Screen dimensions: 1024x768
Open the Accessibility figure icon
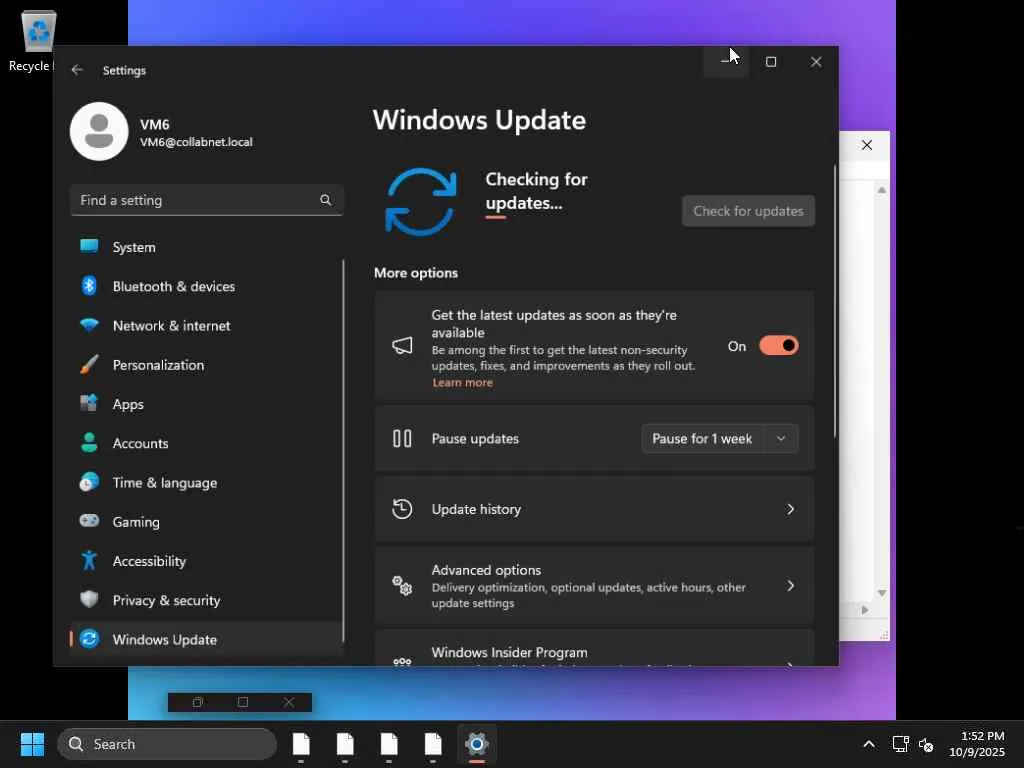tap(89, 560)
